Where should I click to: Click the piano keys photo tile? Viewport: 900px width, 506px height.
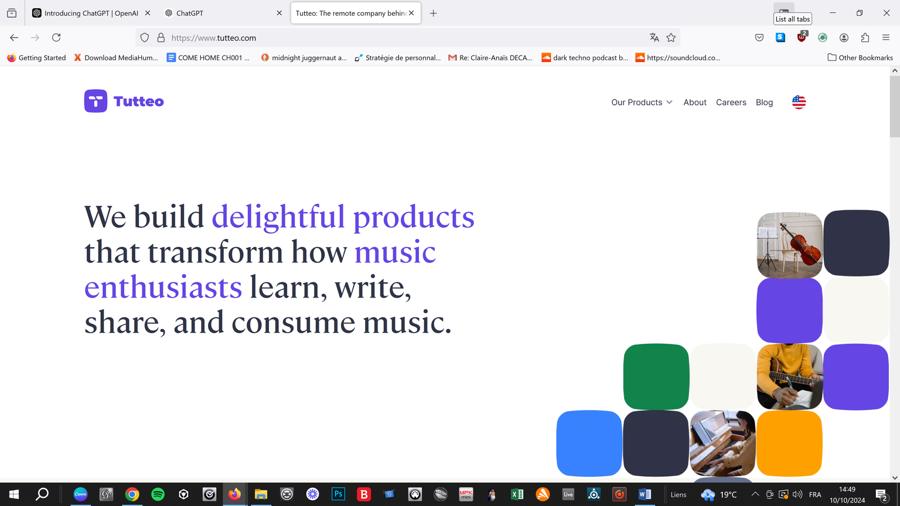point(723,443)
